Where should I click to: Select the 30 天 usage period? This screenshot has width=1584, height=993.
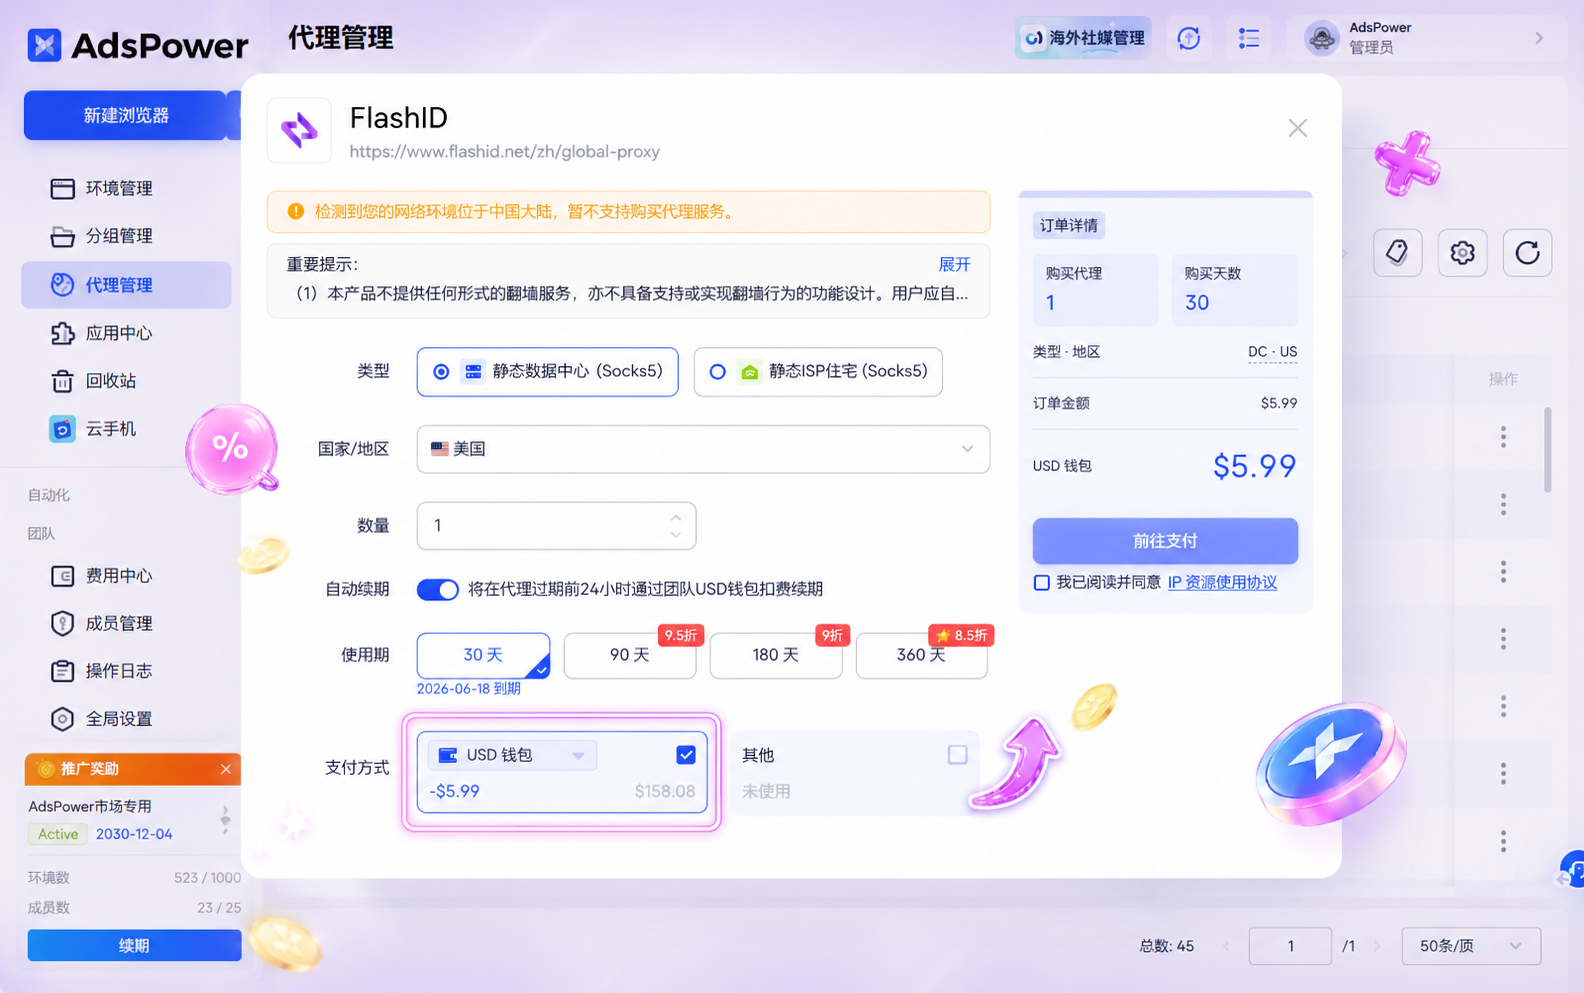pyautogui.click(x=483, y=655)
